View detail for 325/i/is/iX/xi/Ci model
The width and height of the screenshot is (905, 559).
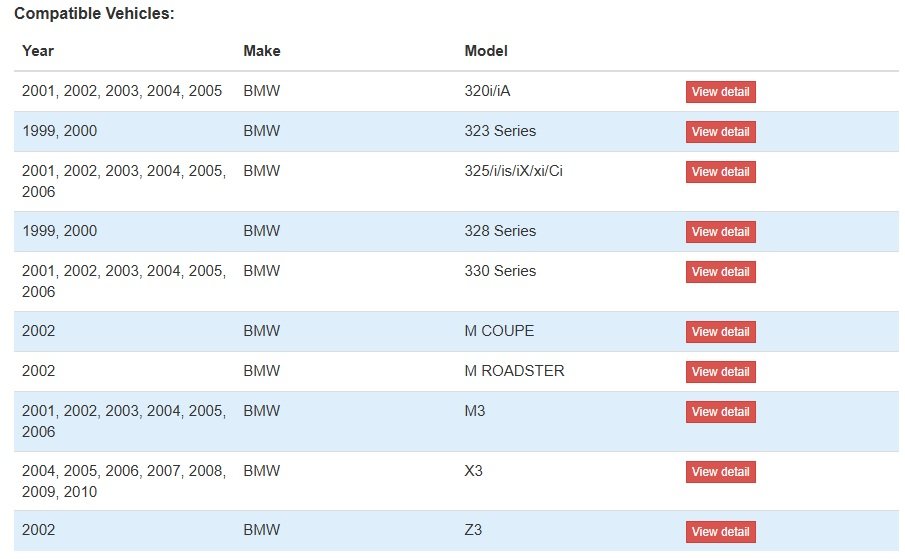click(720, 172)
